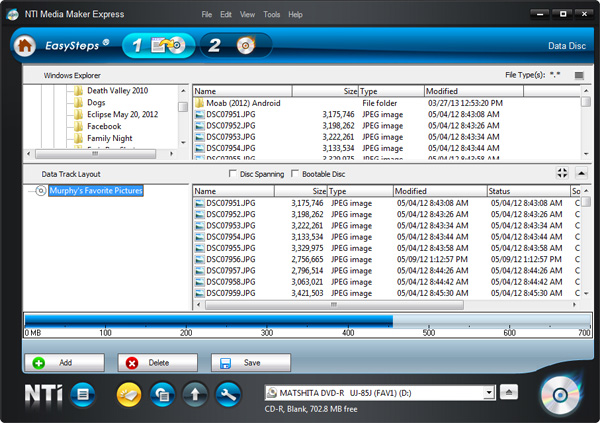The width and height of the screenshot is (600, 423).
Task: Click the track layout horizontal scrollbar
Action: coord(334,305)
